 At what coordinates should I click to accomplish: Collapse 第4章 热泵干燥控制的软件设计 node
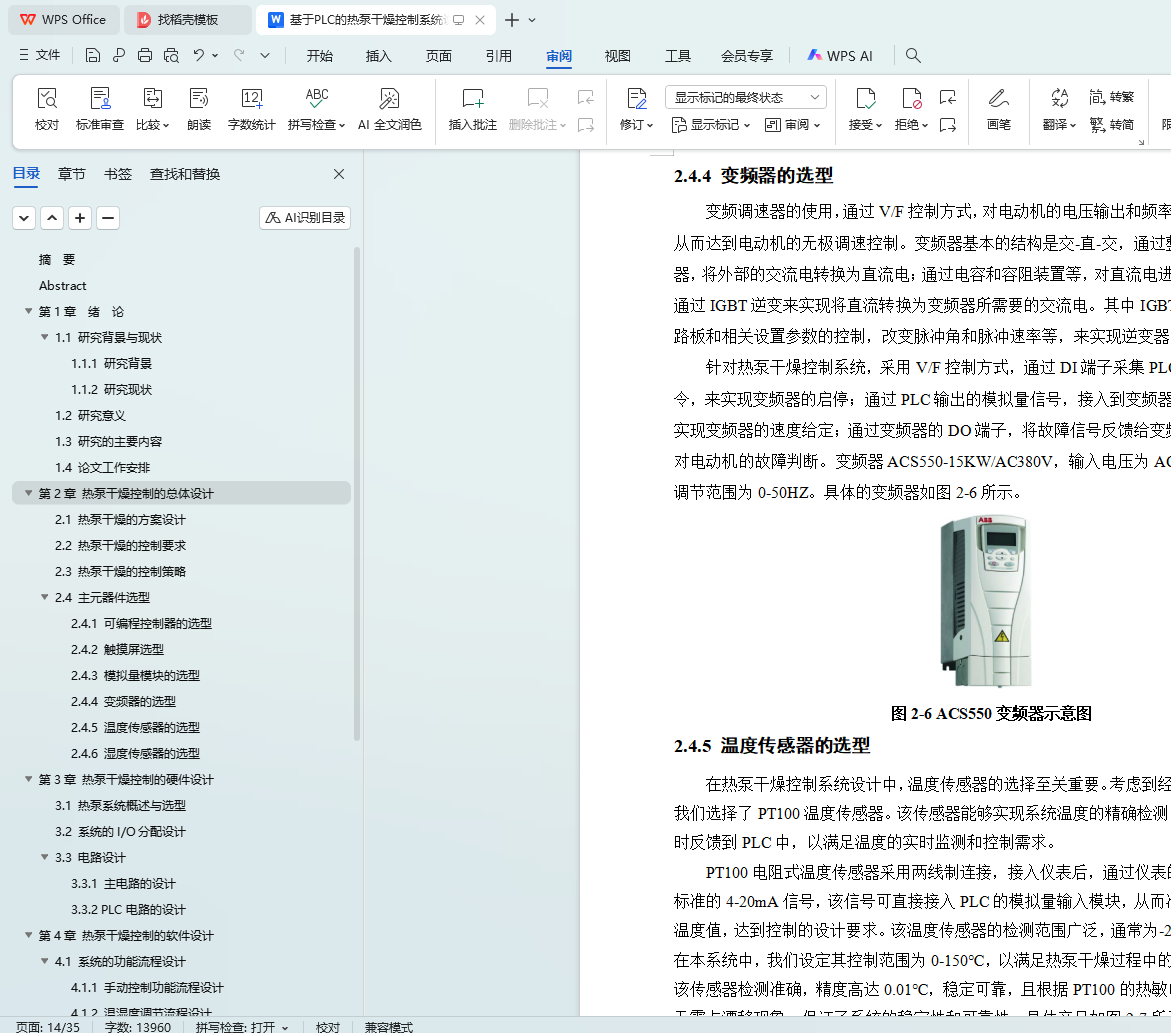(x=28, y=935)
